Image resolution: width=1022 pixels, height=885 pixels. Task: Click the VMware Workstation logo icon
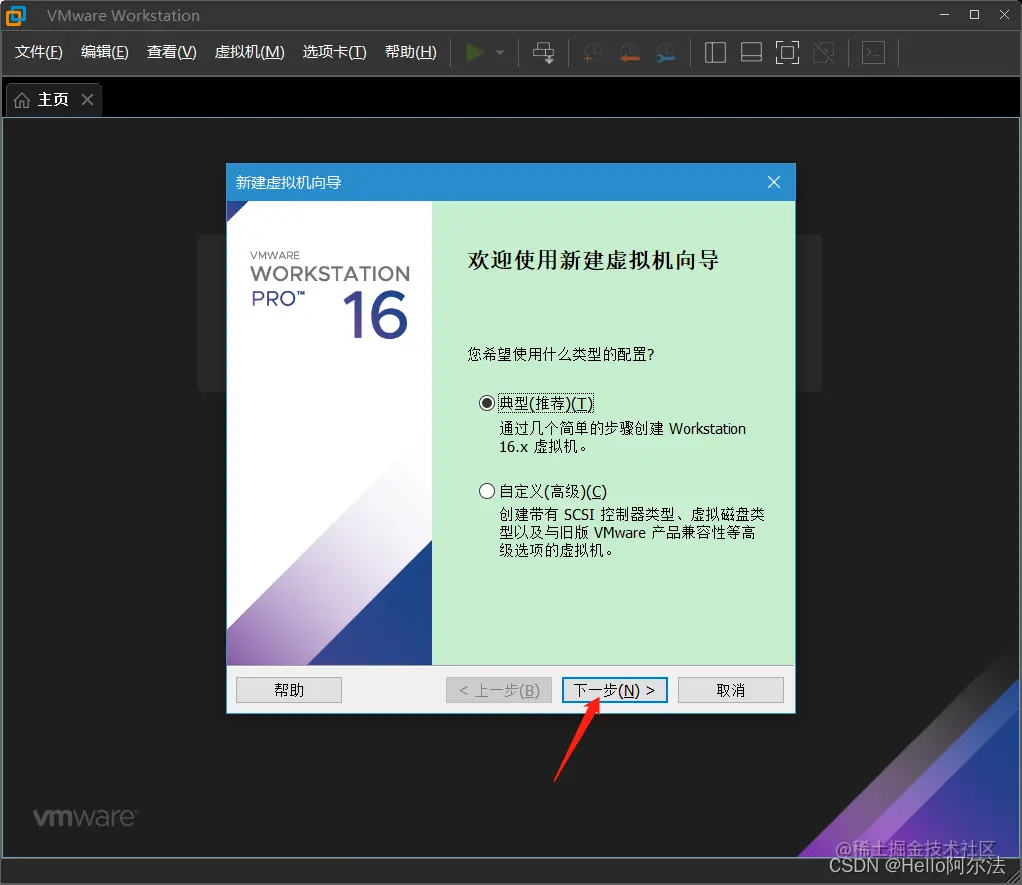tap(16, 15)
